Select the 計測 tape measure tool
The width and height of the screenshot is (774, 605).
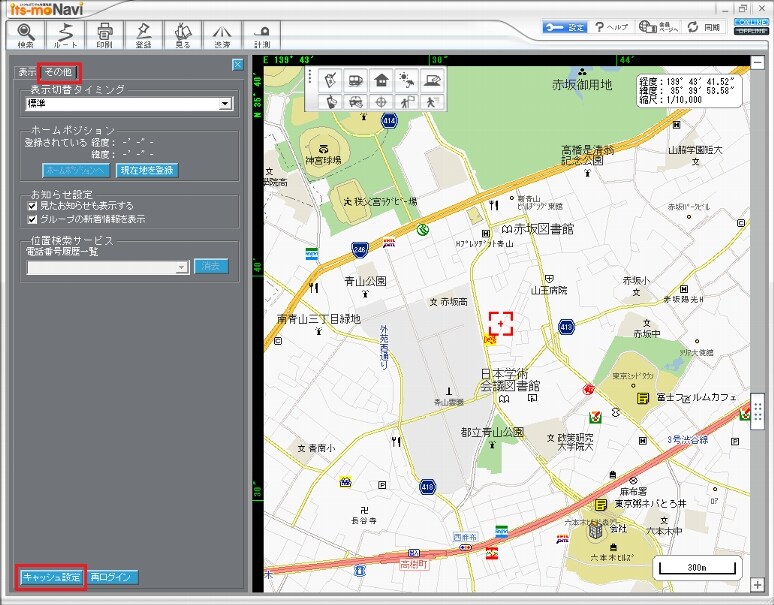[262, 35]
